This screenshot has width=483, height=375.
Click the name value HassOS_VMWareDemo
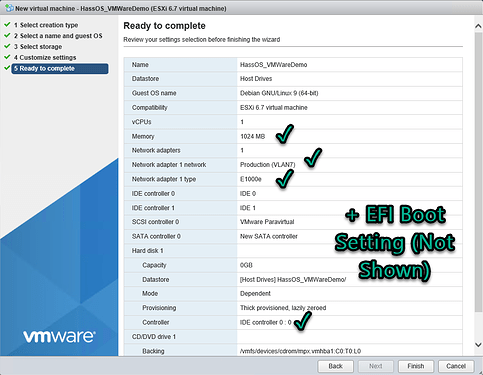[273, 65]
